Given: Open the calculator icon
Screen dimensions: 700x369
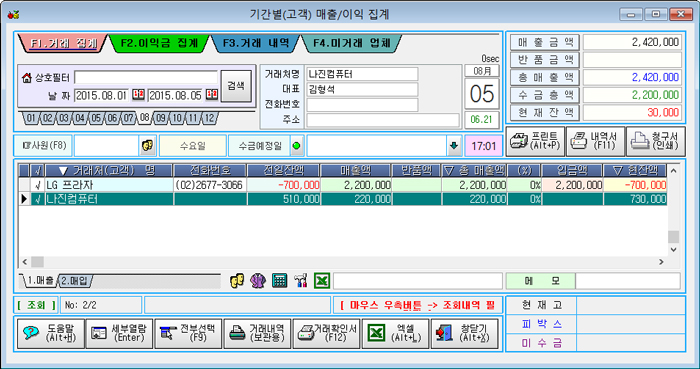Looking at the screenshot, I should (279, 281).
